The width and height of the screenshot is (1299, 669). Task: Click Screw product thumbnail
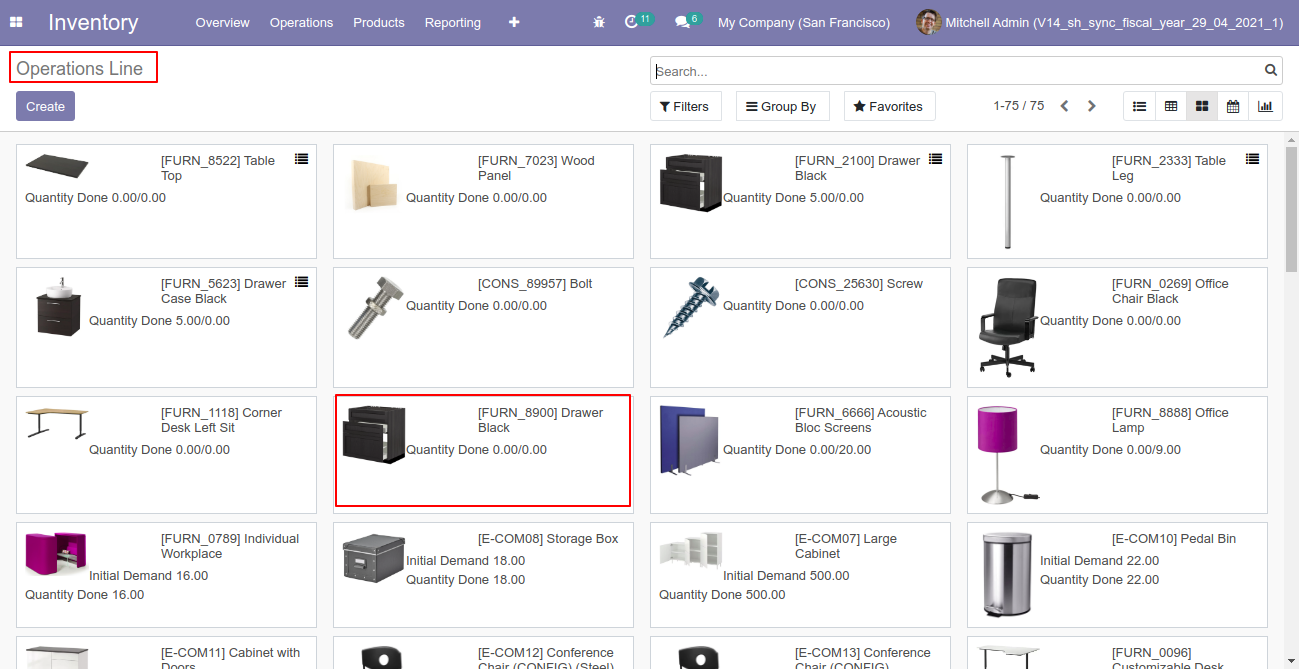(x=691, y=307)
